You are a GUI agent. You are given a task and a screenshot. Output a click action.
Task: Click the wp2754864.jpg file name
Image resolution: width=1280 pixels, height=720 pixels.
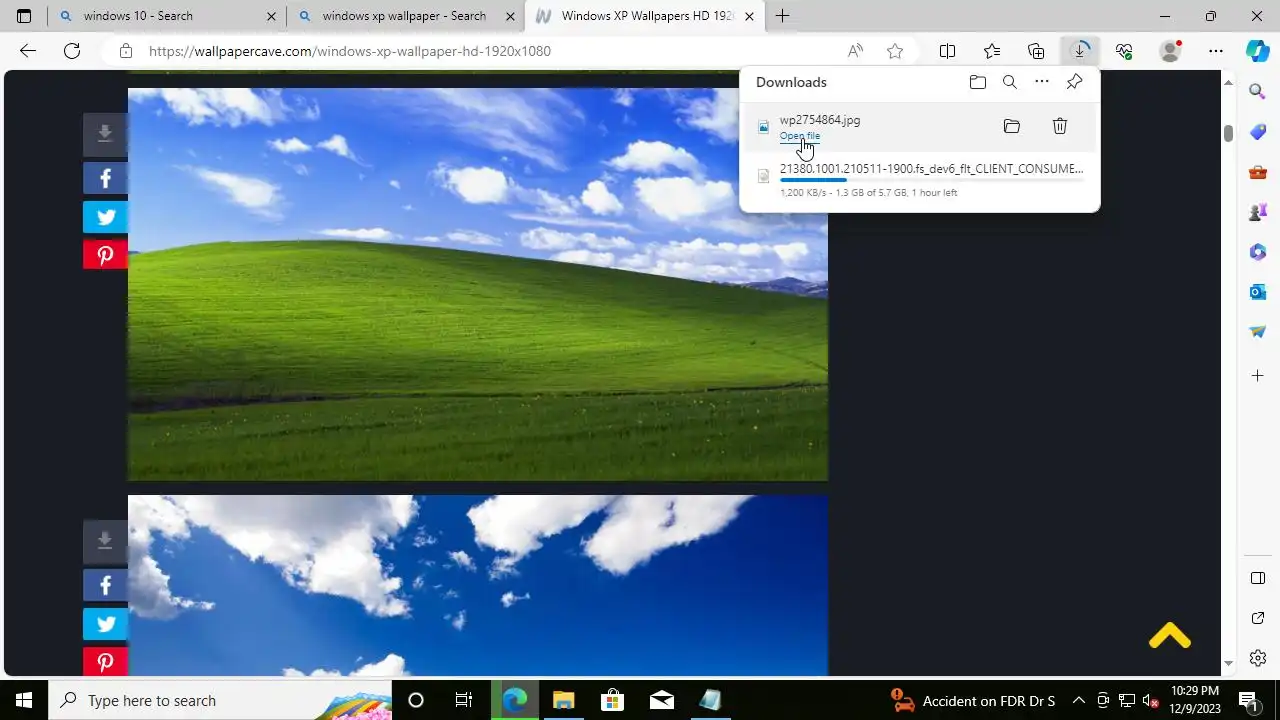pos(820,120)
